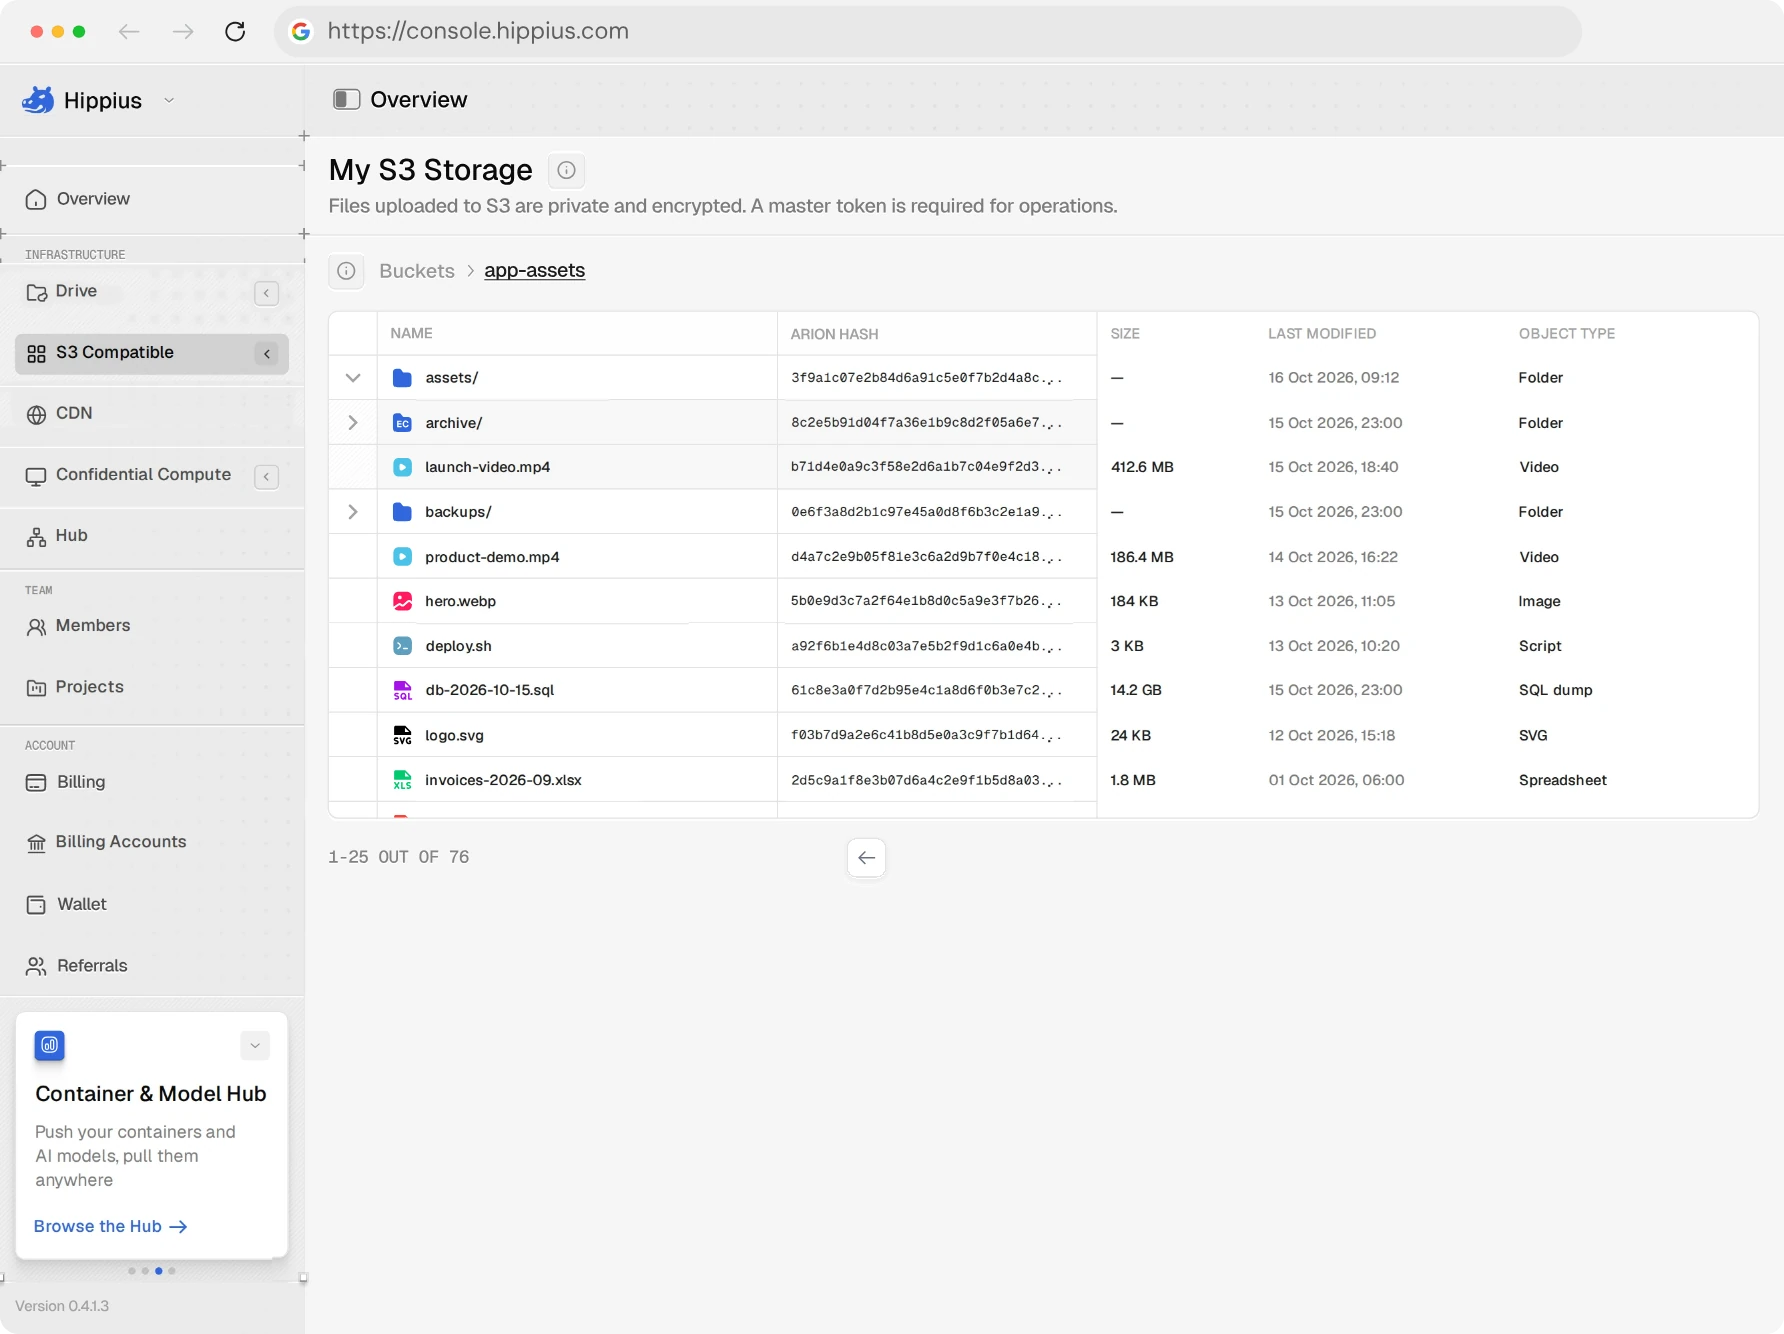Click the logo.svg file icon
This screenshot has height=1334, width=1784.
[x=402, y=735]
